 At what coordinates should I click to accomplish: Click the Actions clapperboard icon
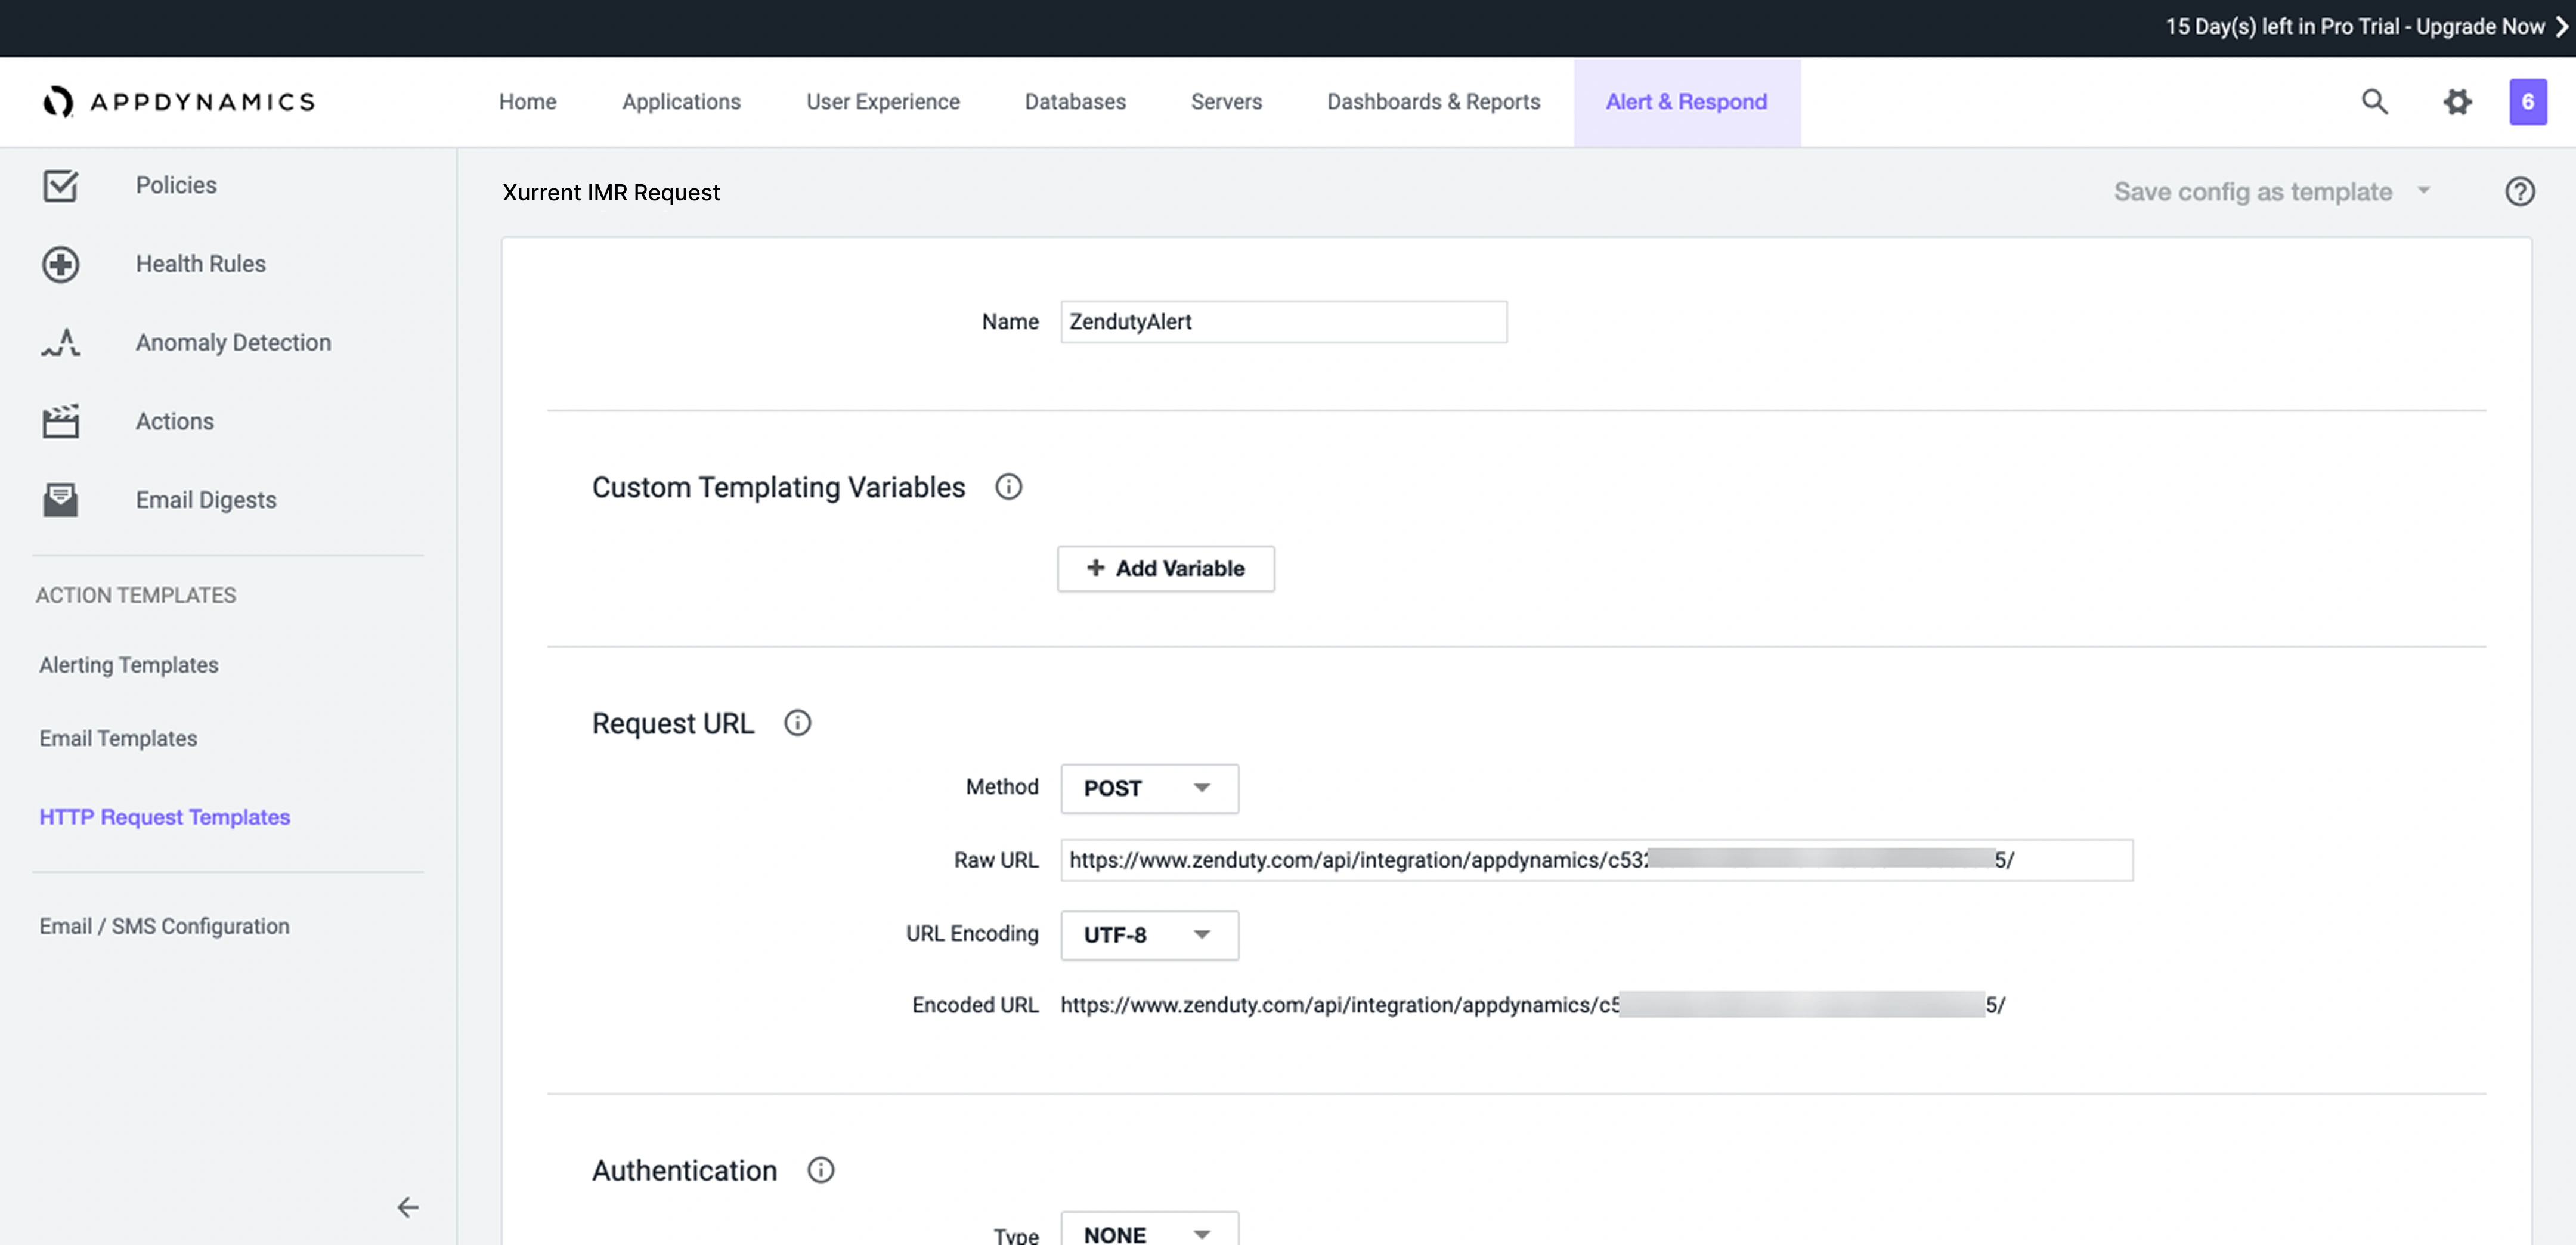(60, 421)
